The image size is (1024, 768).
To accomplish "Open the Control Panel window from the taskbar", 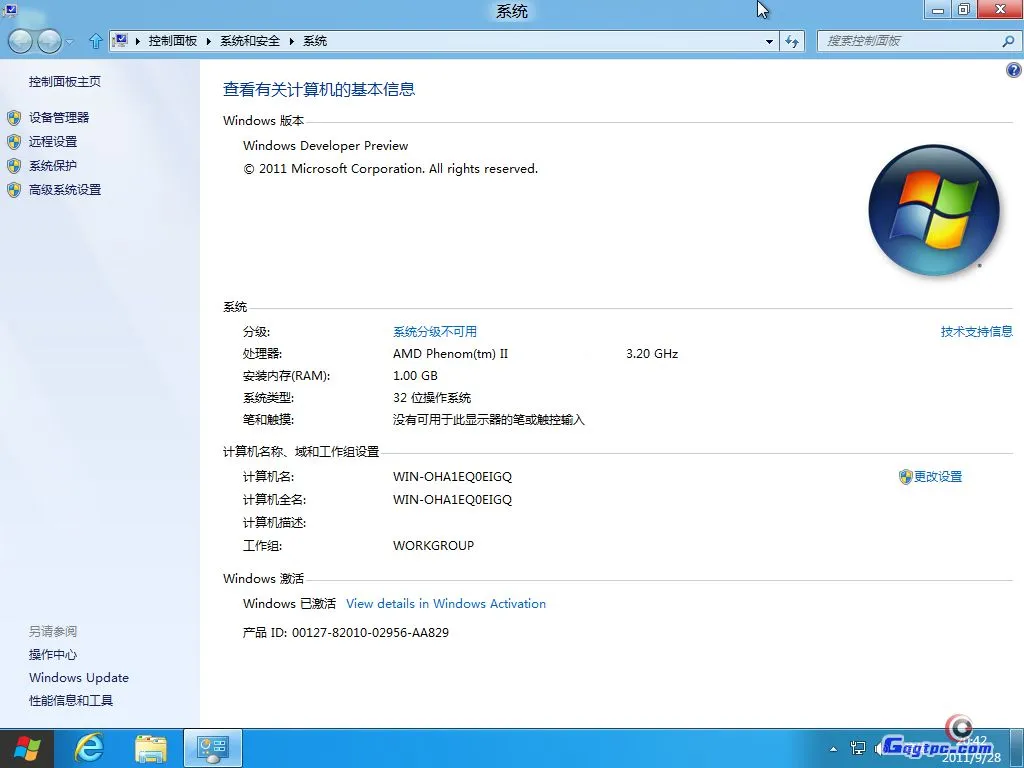I will [x=212, y=747].
